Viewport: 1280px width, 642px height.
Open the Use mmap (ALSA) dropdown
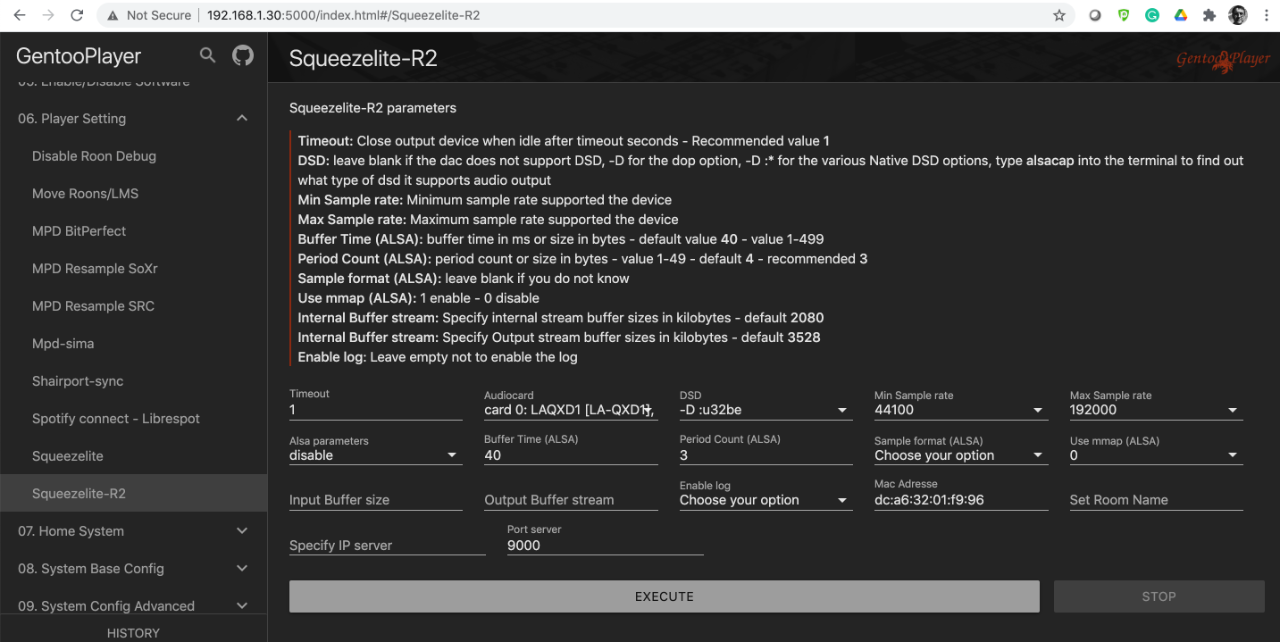pyautogui.click(x=1156, y=455)
